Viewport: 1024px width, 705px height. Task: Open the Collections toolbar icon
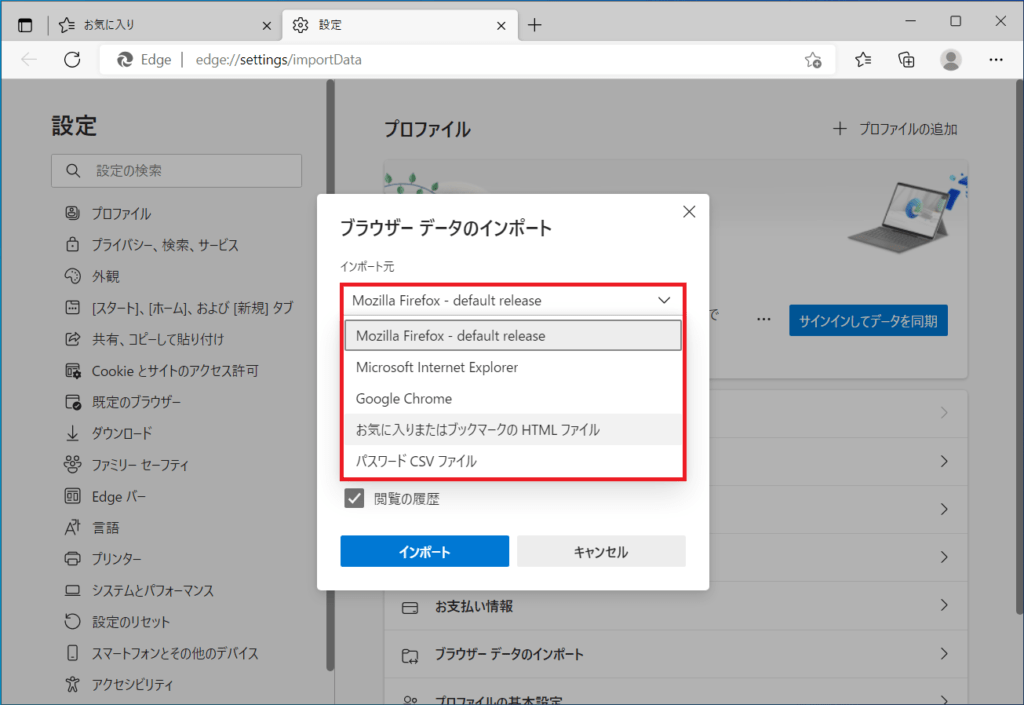tap(907, 60)
